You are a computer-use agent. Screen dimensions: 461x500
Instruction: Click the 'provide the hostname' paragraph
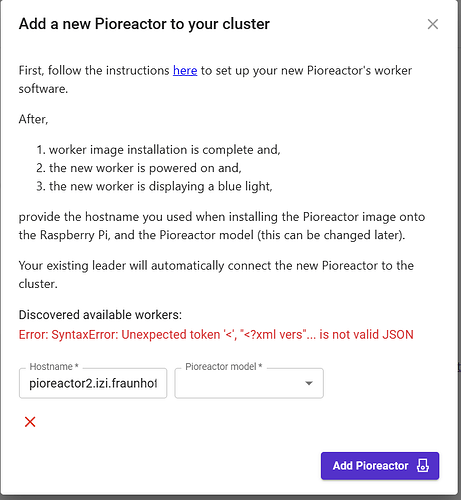222,226
